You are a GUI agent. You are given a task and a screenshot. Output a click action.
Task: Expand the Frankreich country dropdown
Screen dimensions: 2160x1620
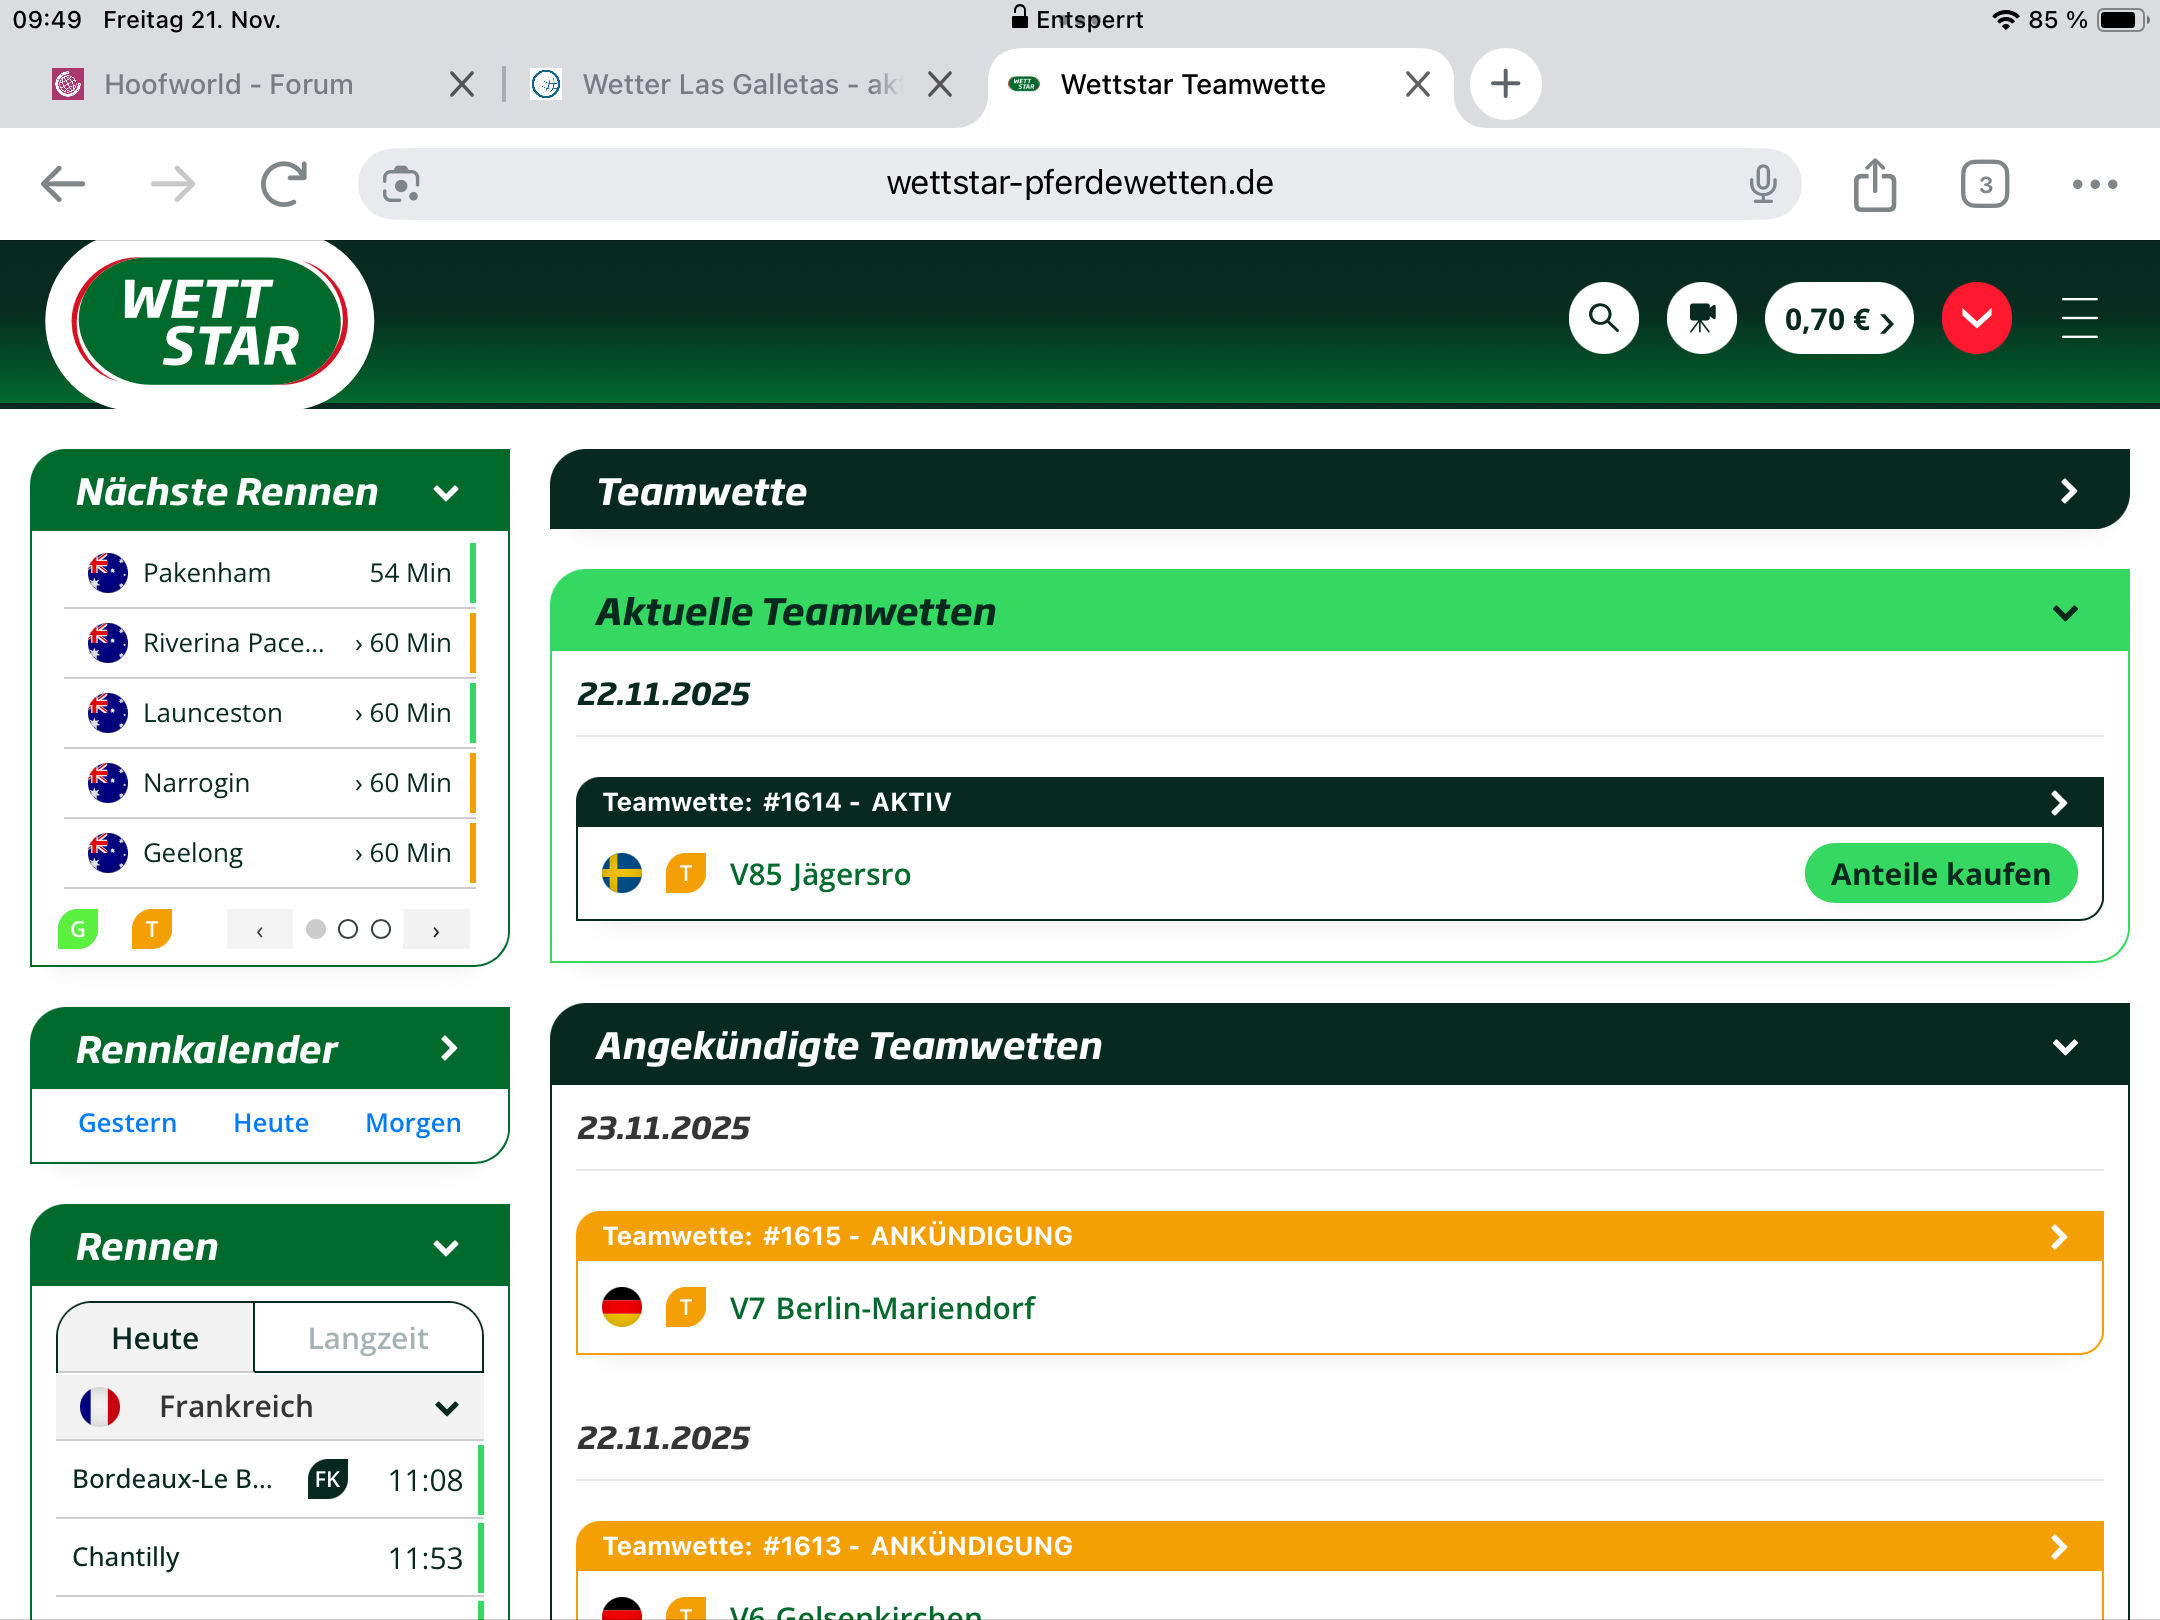pos(446,1407)
